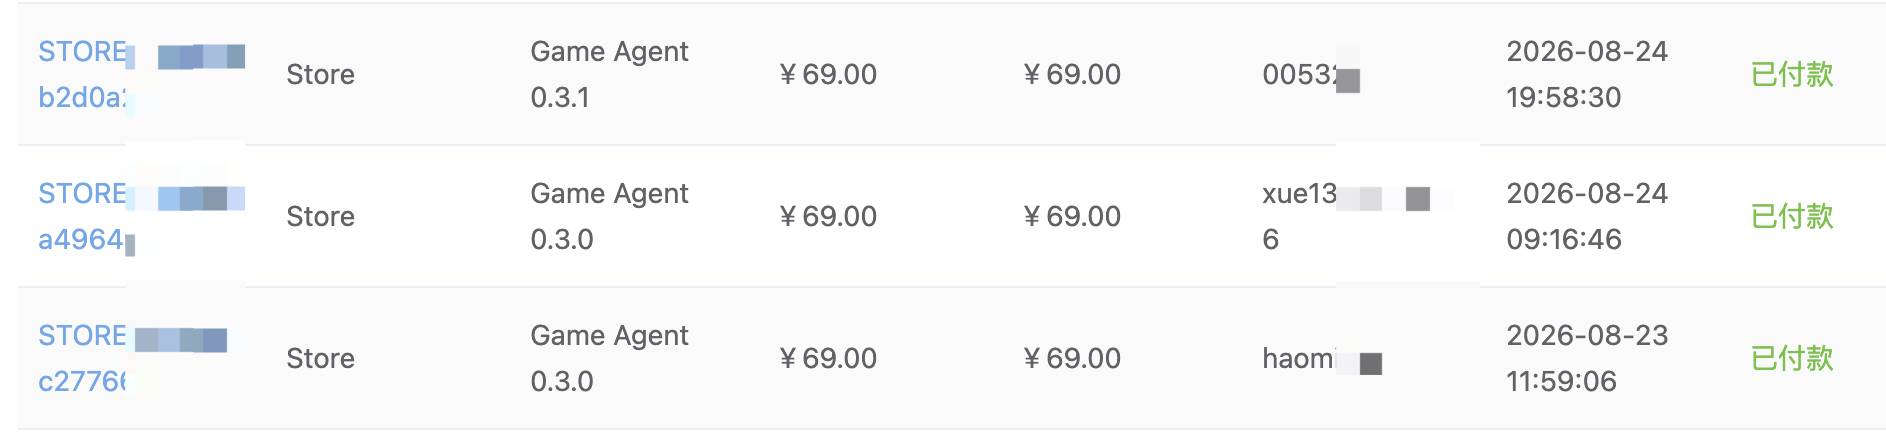Select the timestamp 2026-08-24 19:58:30

click(x=1587, y=74)
